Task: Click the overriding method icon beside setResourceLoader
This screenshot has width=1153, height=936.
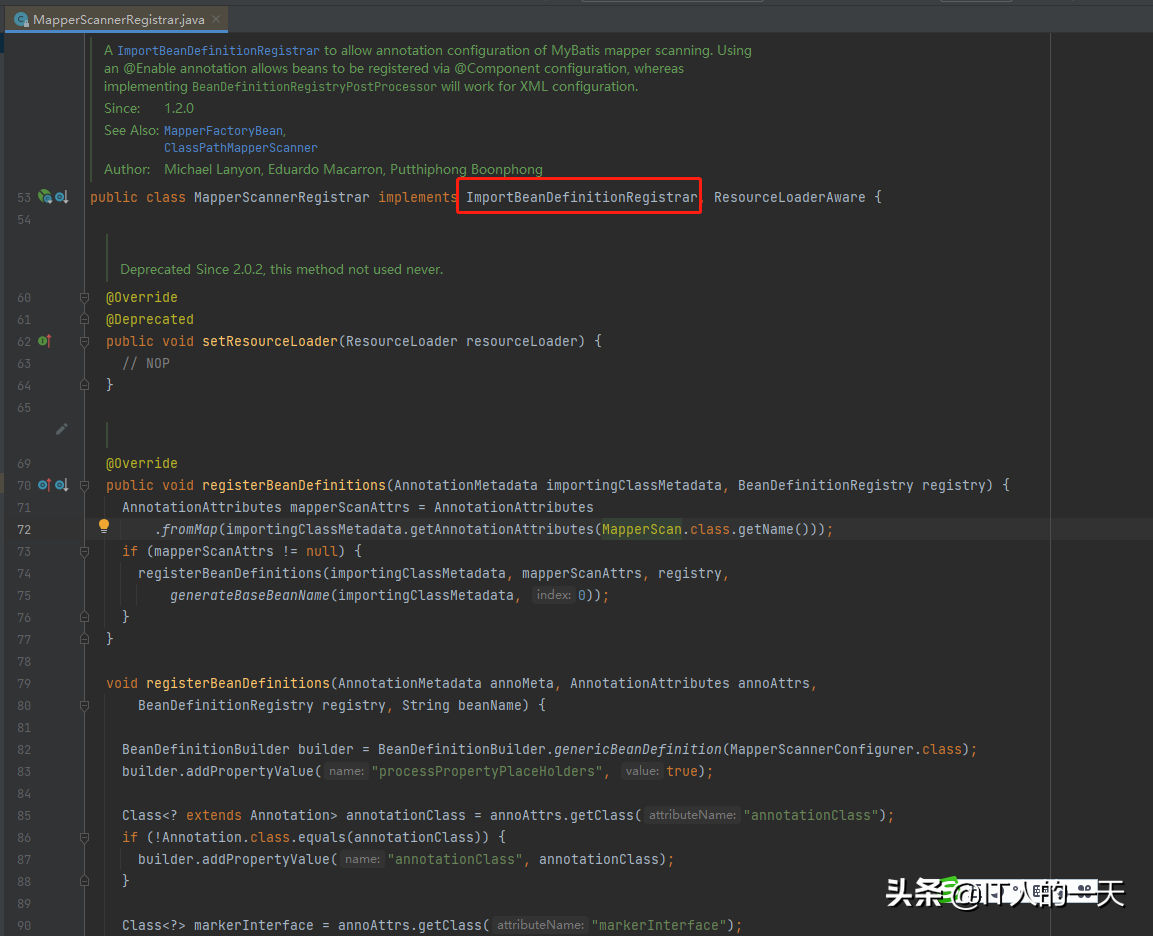Action: [x=44, y=341]
